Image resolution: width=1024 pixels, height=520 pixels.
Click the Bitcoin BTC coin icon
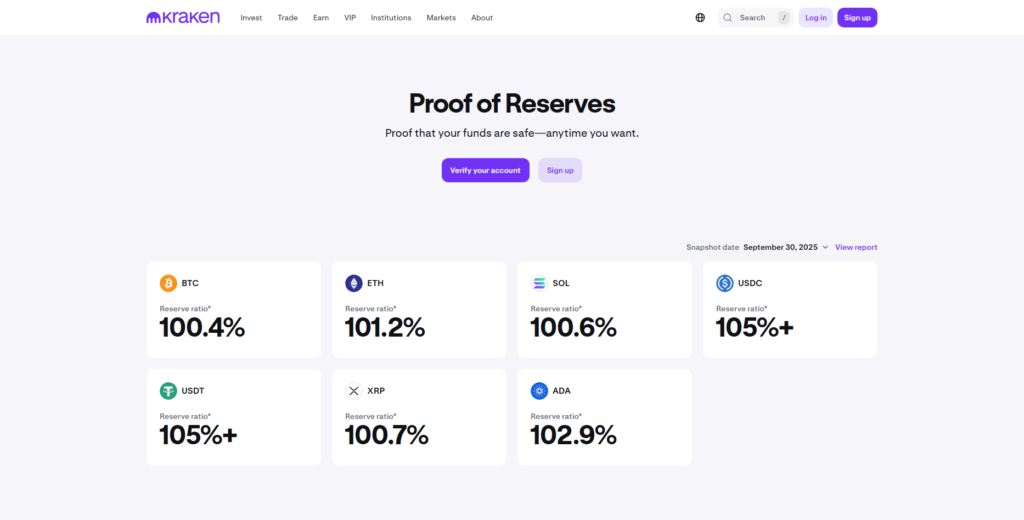pos(168,284)
